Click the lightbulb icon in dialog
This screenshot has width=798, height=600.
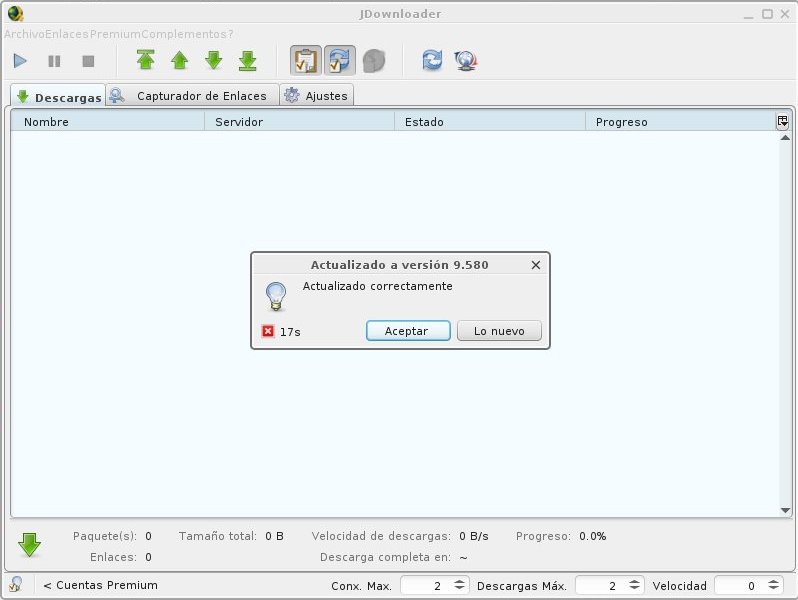276,296
